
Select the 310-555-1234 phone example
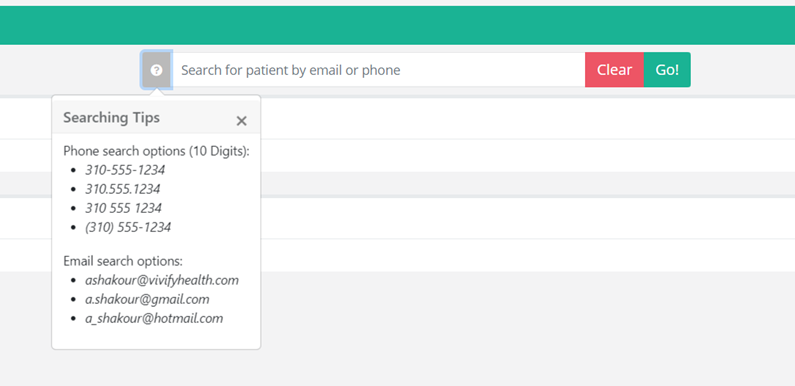[x=125, y=170]
